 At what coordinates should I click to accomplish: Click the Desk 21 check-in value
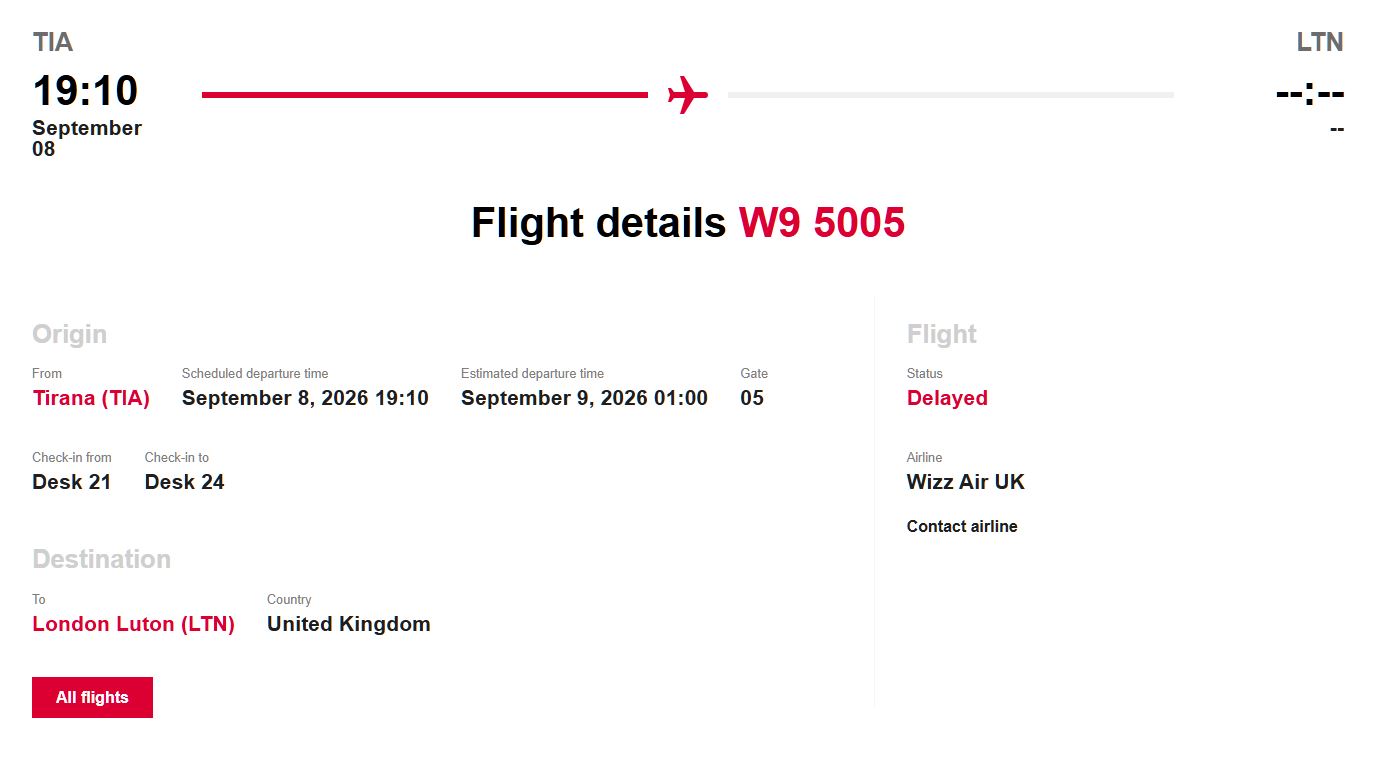(x=72, y=482)
